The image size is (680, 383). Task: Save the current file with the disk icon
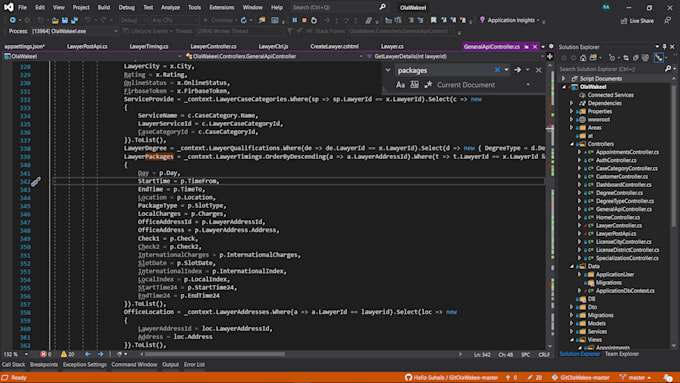click(x=65, y=20)
